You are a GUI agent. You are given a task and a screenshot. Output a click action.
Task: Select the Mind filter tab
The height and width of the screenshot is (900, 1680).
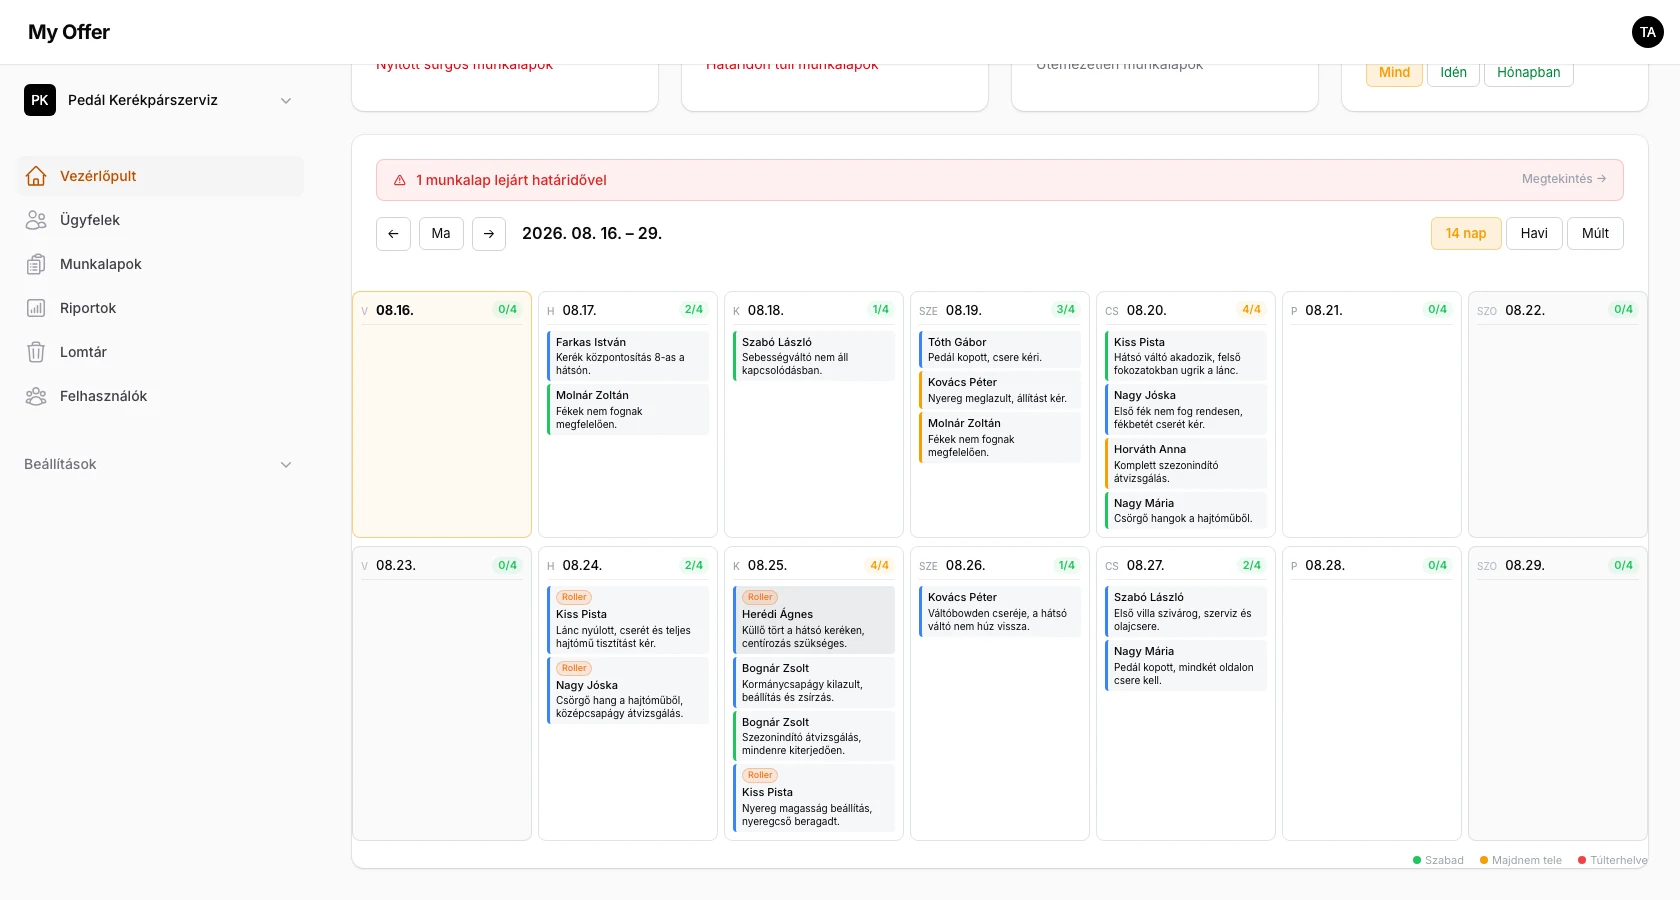click(1394, 73)
